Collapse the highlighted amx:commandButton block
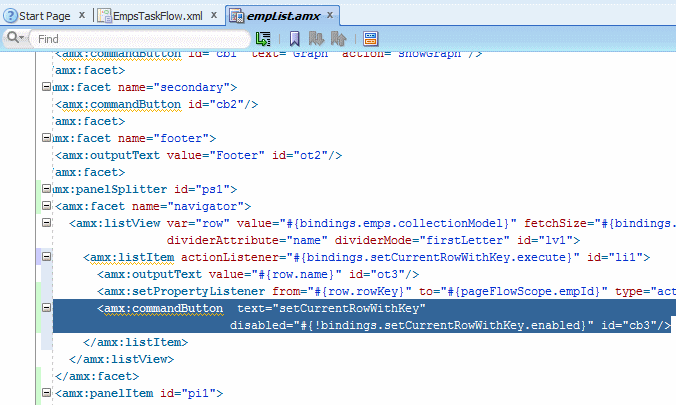This screenshot has width=676, height=405. (x=46, y=308)
